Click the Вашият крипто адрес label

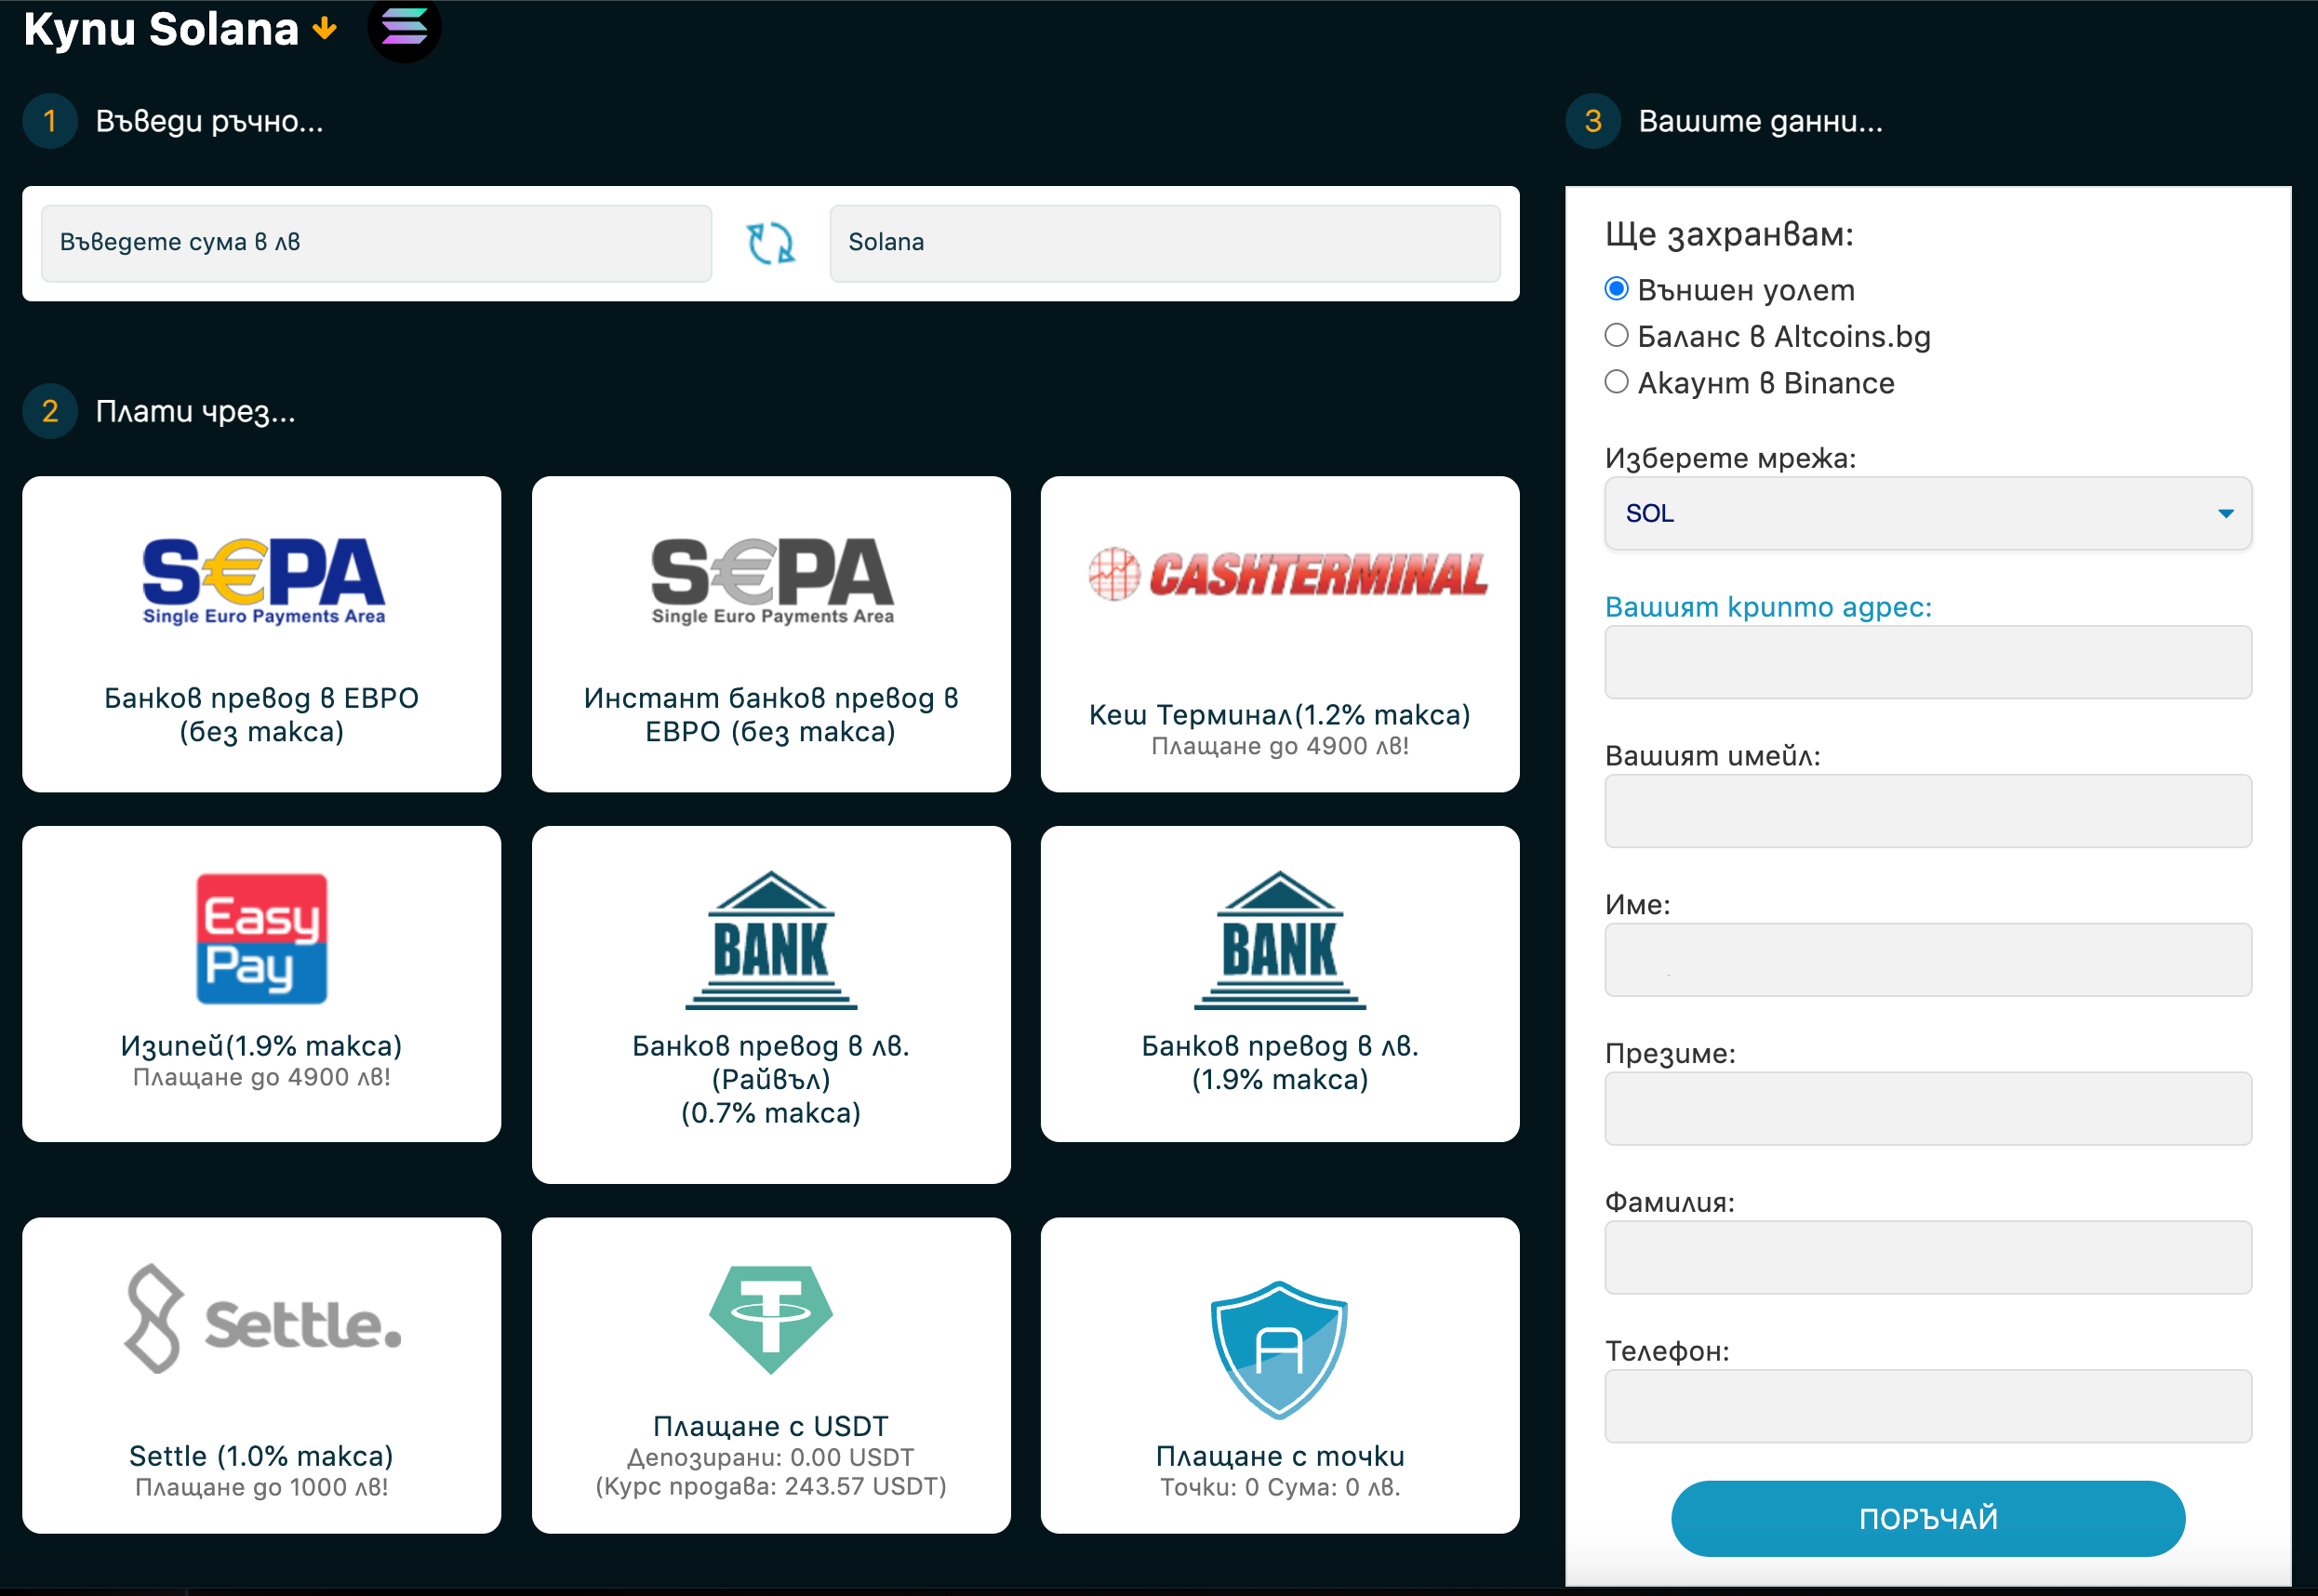coord(1768,607)
